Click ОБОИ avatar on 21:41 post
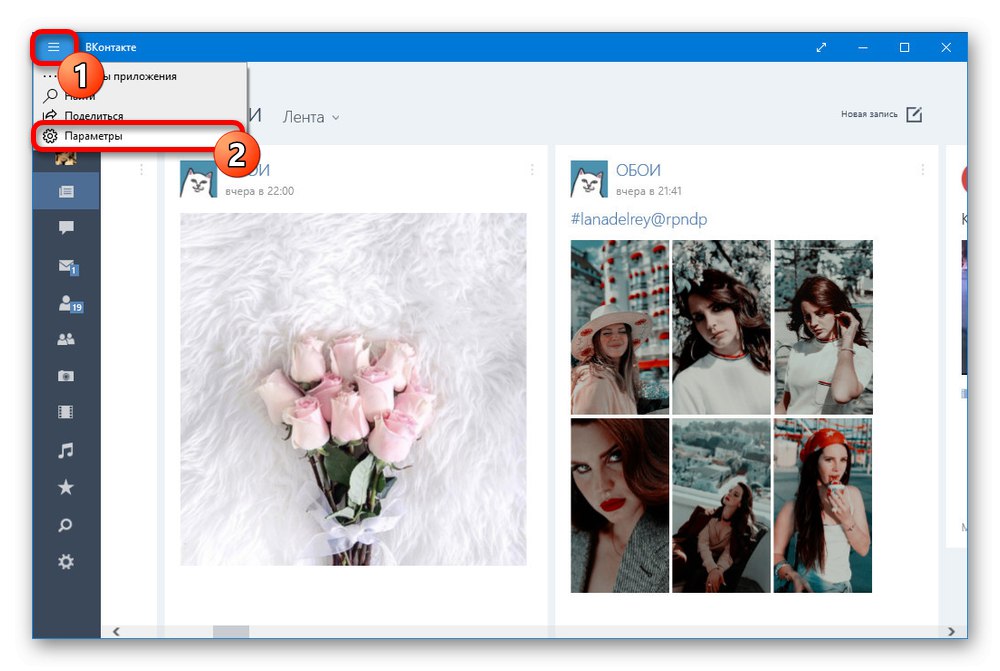Screen dimensions: 1000x671 589,179
